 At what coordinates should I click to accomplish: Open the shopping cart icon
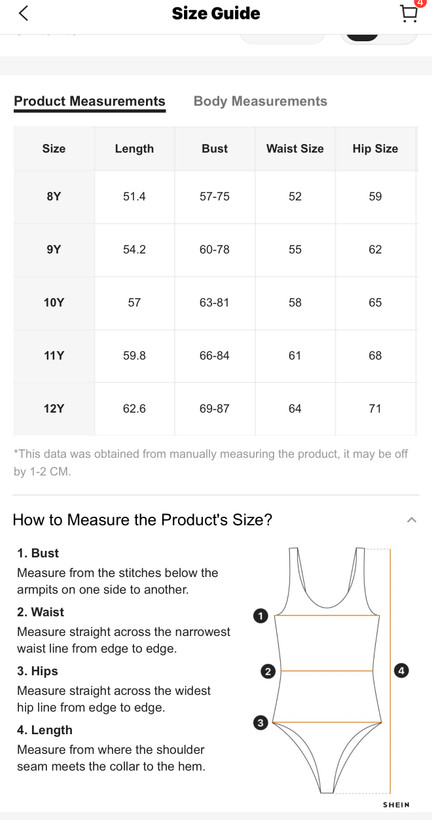tap(408, 14)
